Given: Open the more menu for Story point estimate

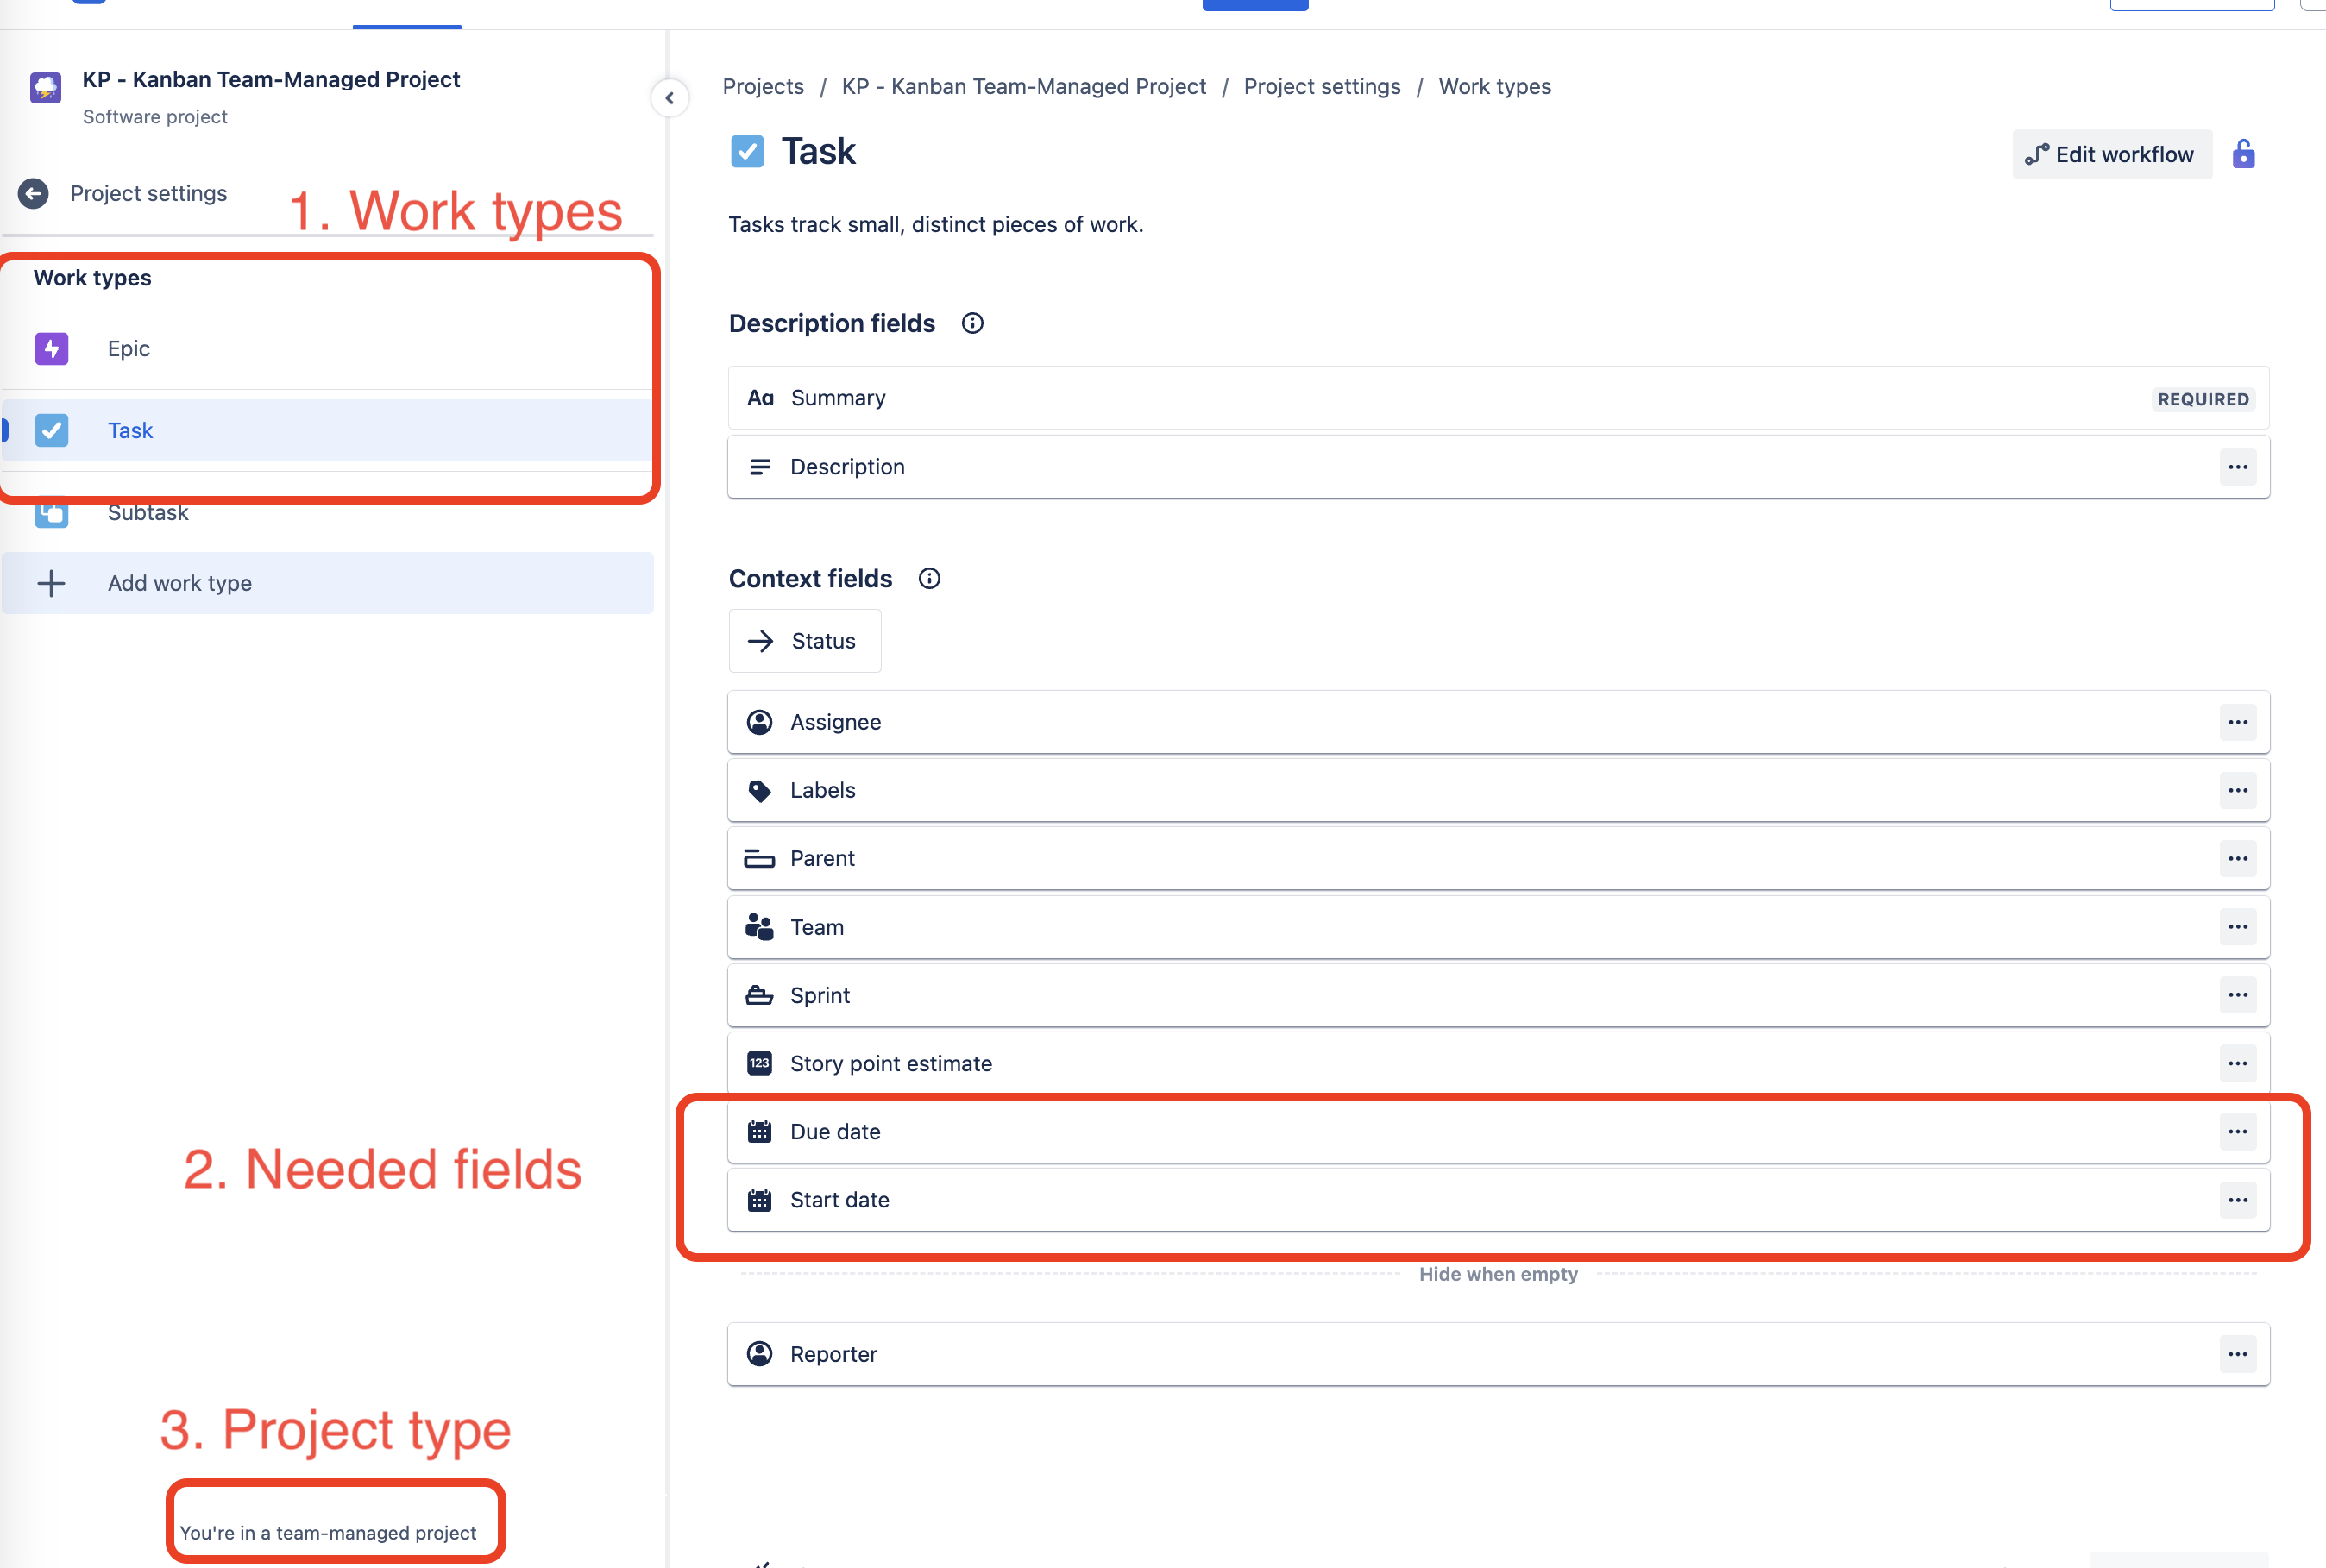Looking at the screenshot, I should coord(2237,1063).
